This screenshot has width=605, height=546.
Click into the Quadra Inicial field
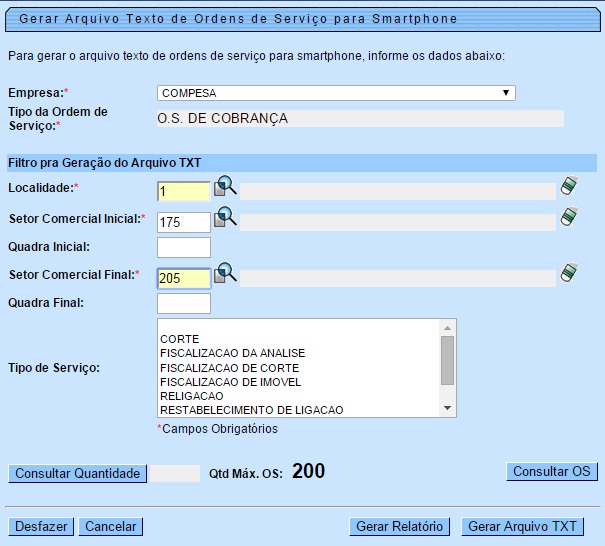(184, 247)
